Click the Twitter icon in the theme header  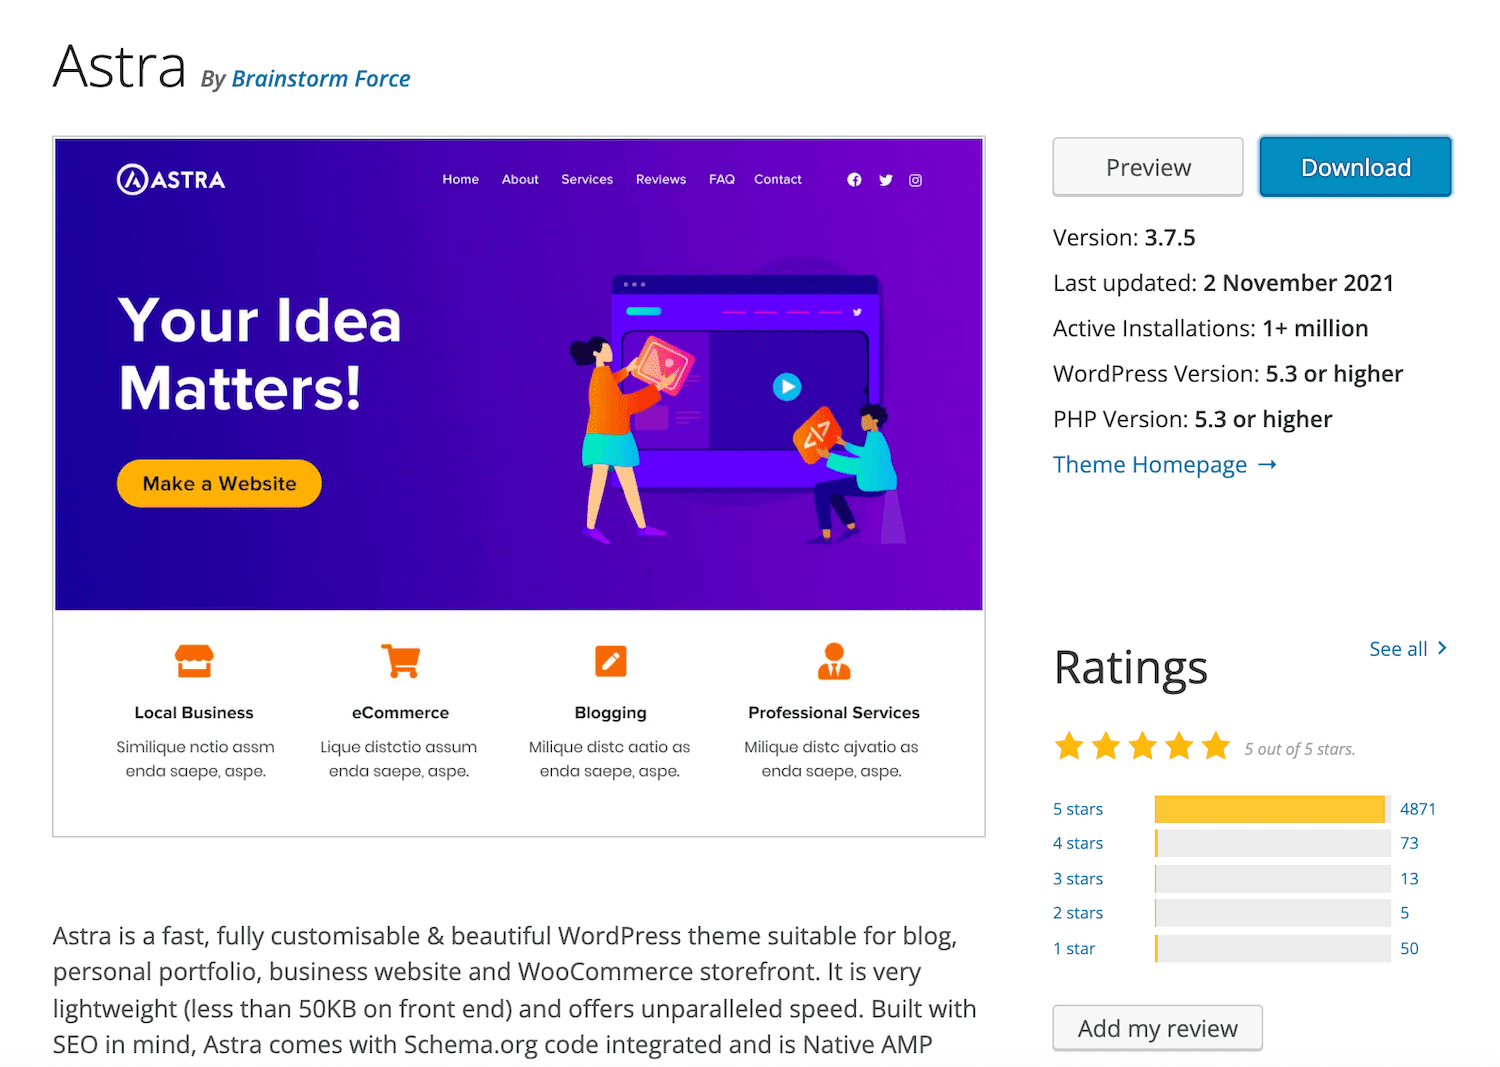pyautogui.click(x=885, y=180)
